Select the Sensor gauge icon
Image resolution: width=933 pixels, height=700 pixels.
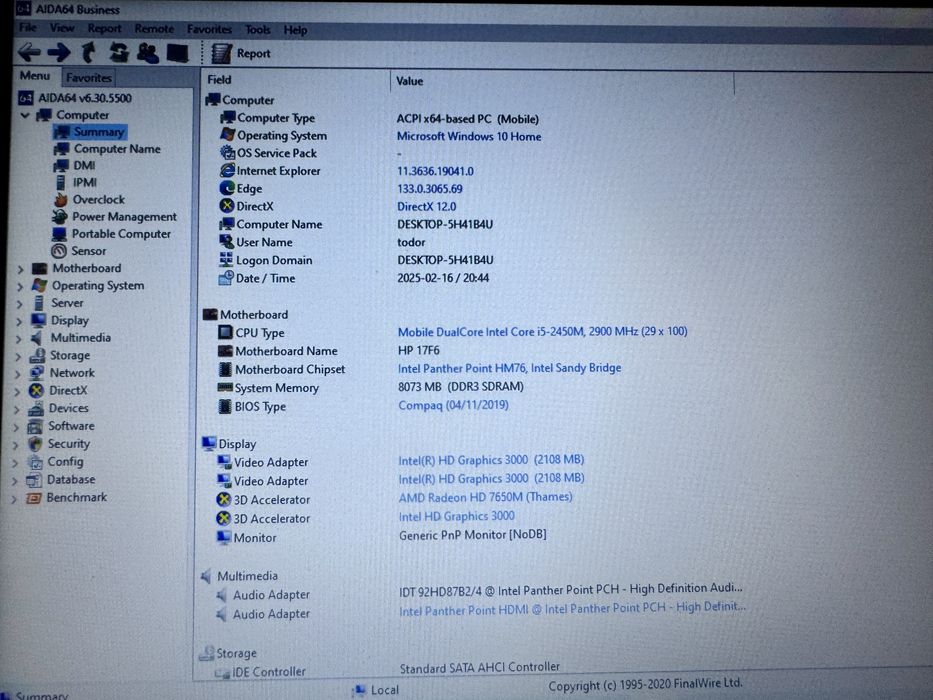click(x=58, y=251)
